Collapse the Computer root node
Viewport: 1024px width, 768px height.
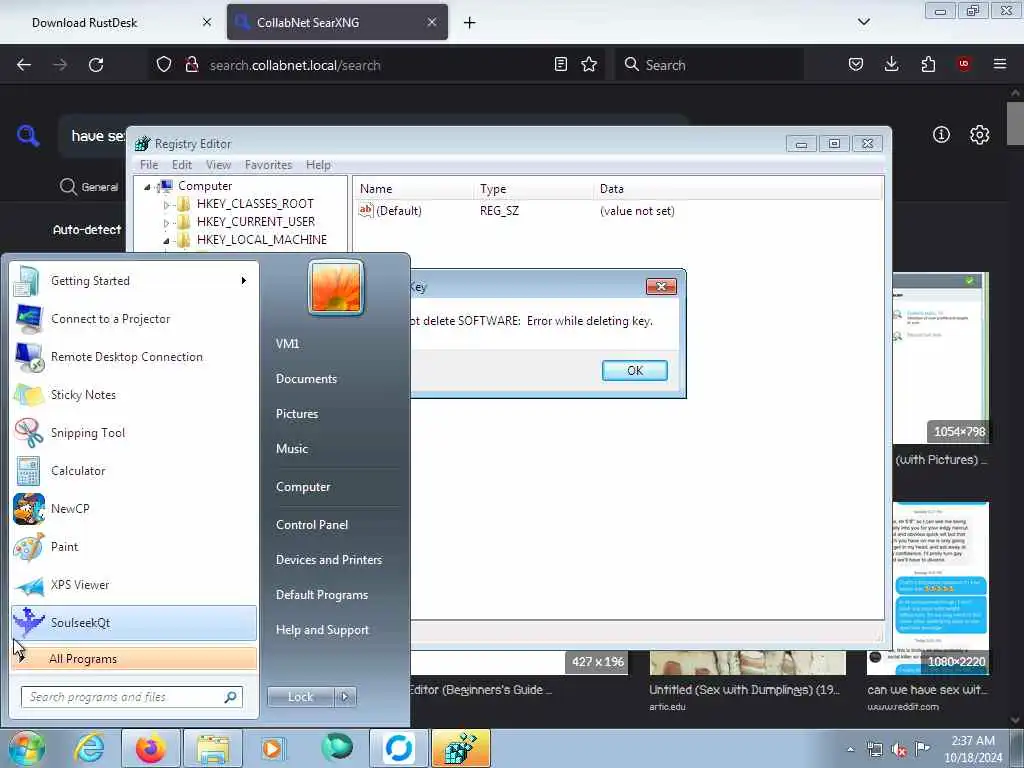148,187
